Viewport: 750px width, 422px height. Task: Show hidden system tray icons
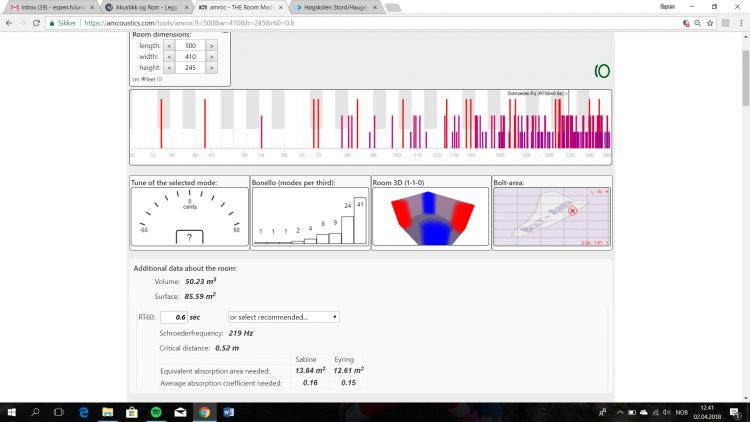click(x=620, y=412)
